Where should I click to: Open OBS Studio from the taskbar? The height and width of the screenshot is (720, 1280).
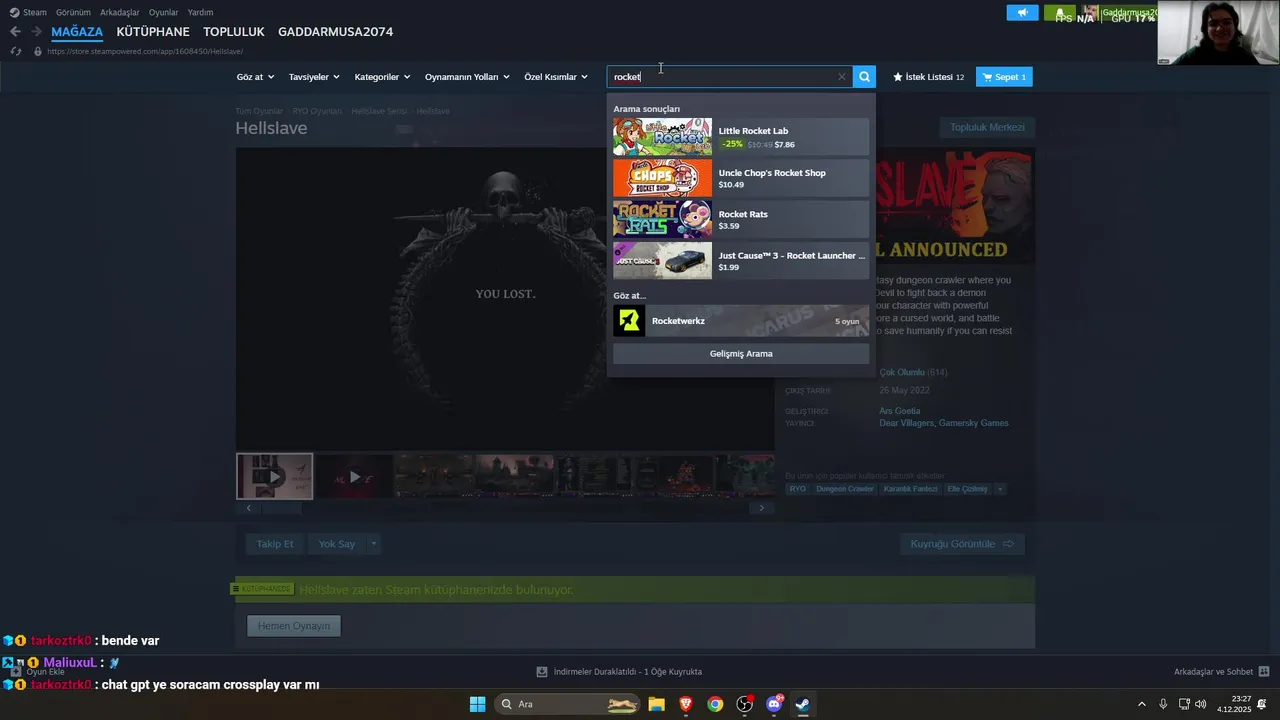745,704
